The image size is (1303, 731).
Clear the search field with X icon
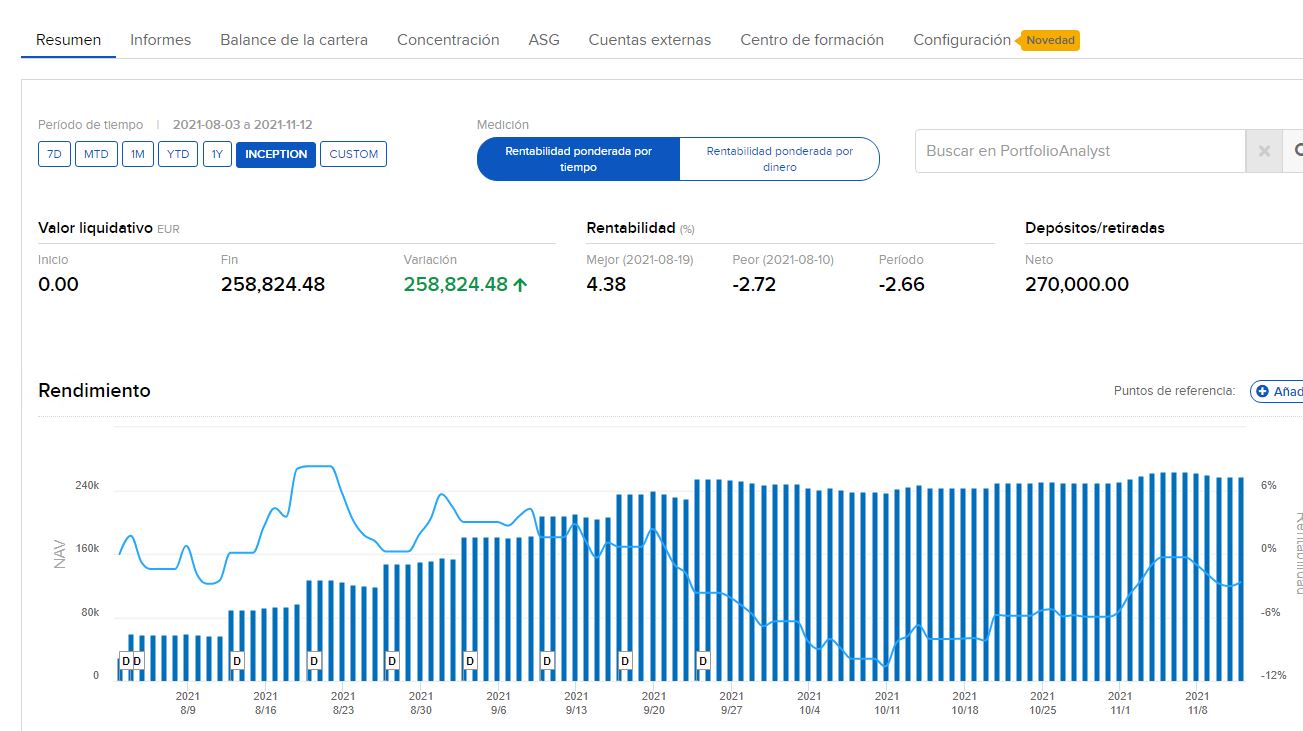point(1263,151)
